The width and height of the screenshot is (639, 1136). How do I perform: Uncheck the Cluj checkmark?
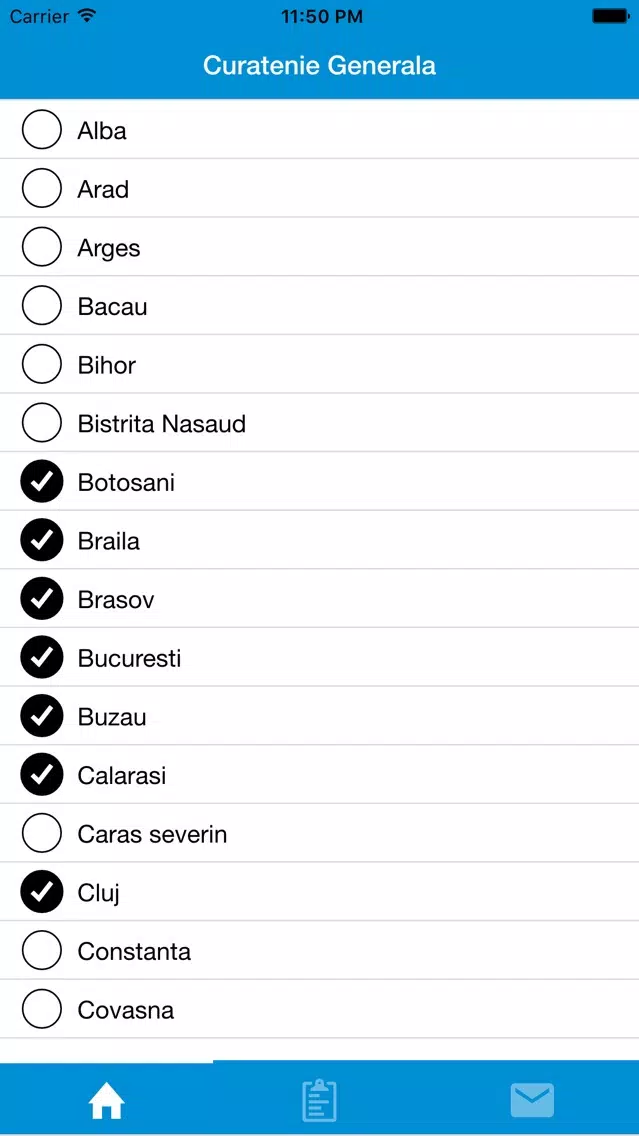(42, 893)
